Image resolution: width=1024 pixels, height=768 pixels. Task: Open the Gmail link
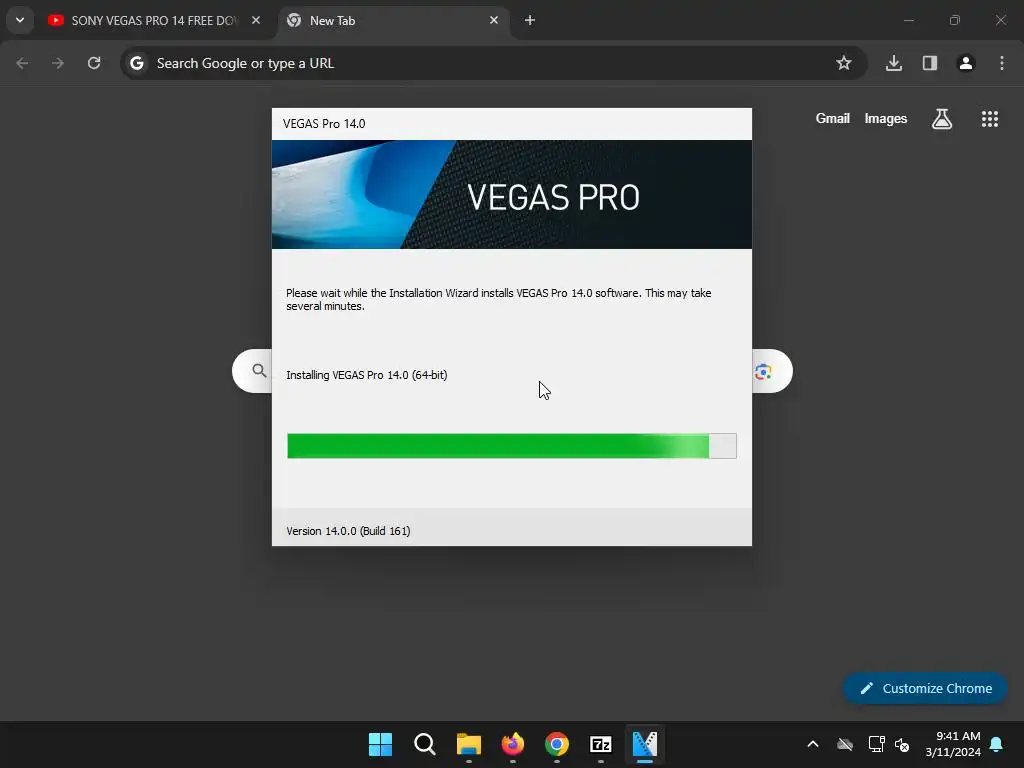833,118
